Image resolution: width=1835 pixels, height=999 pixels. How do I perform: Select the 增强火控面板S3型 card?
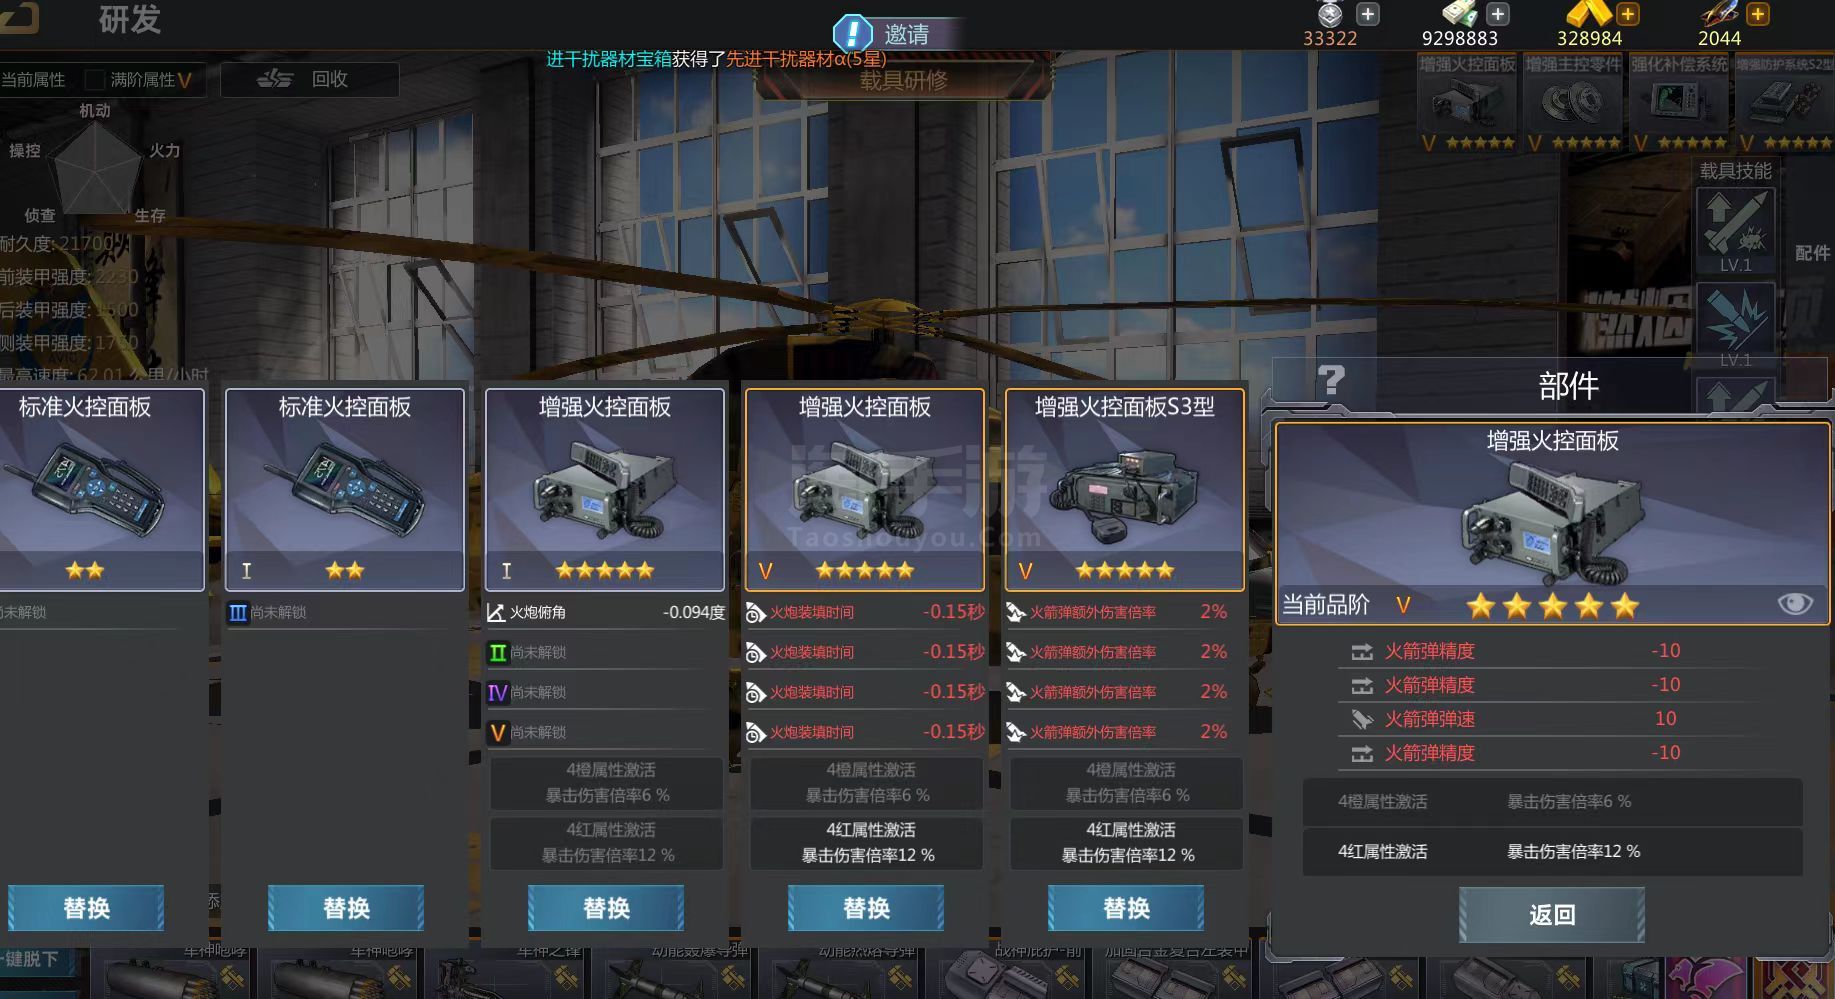(x=1125, y=489)
